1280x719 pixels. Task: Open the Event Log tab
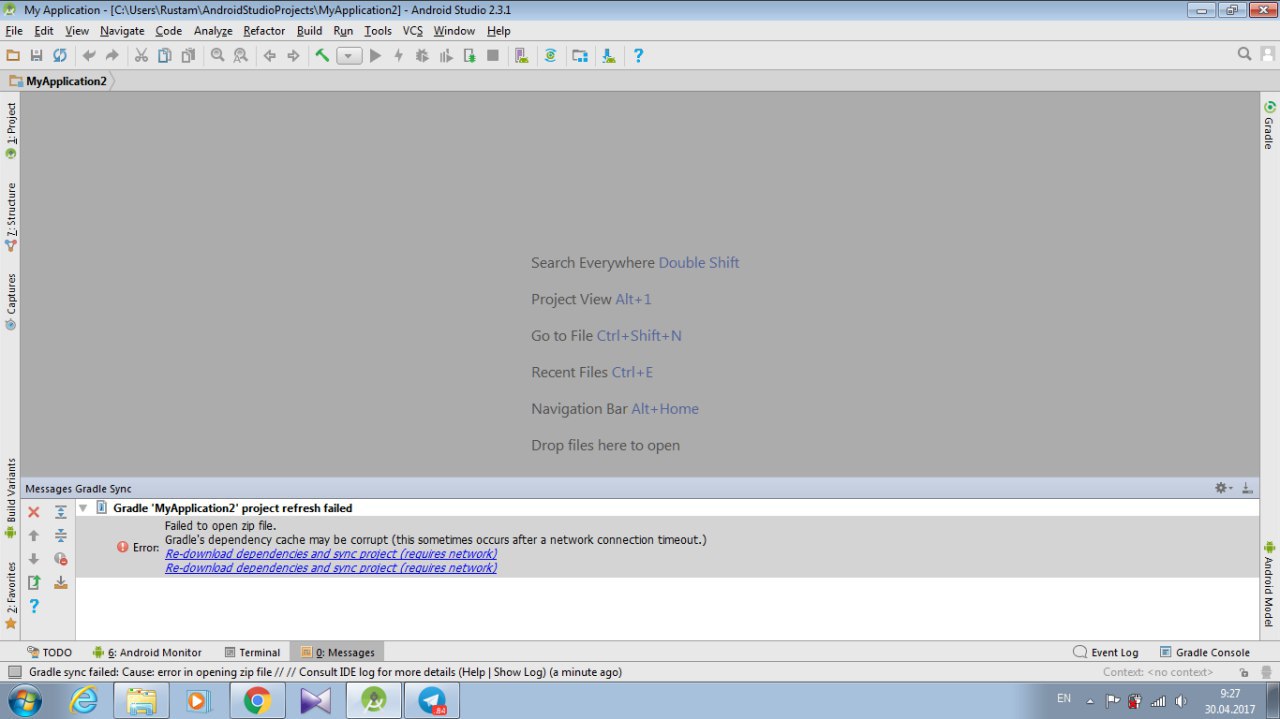(1106, 652)
